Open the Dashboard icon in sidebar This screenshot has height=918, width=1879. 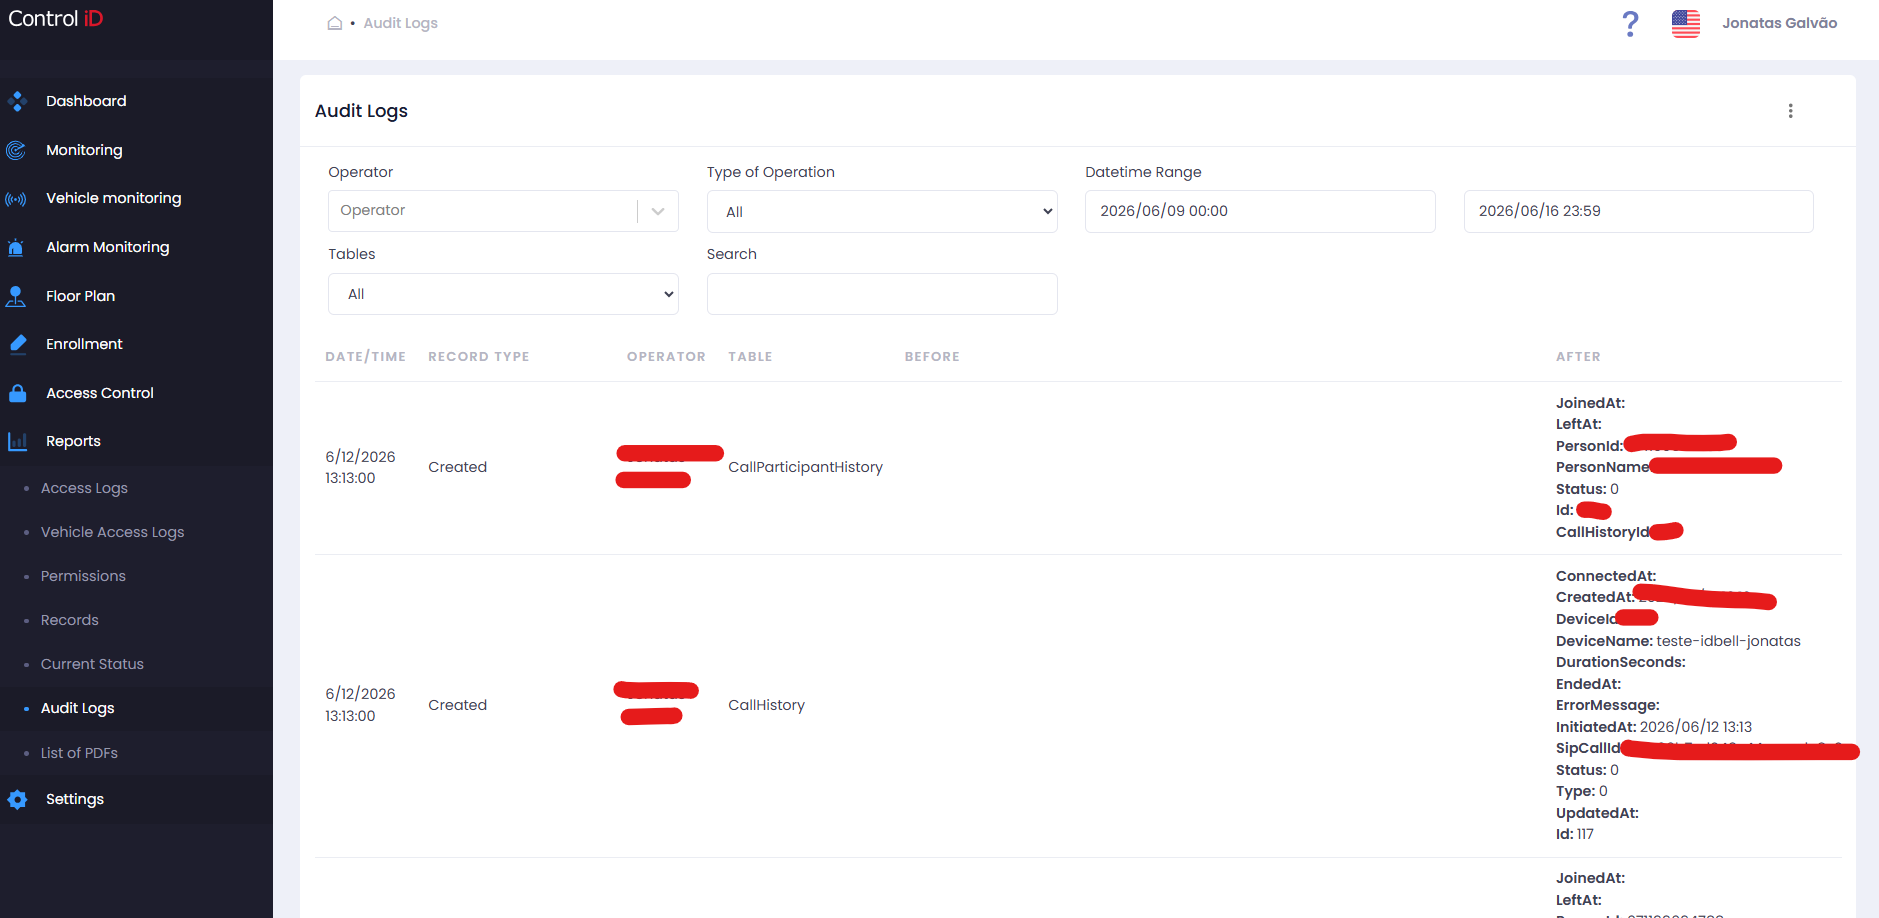(16, 101)
